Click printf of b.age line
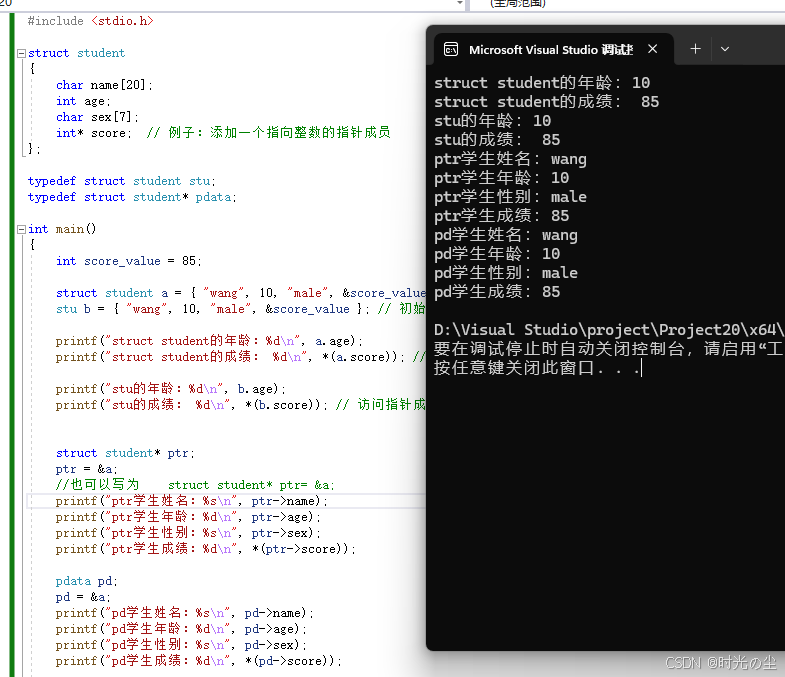785x677 pixels. click(x=171, y=390)
